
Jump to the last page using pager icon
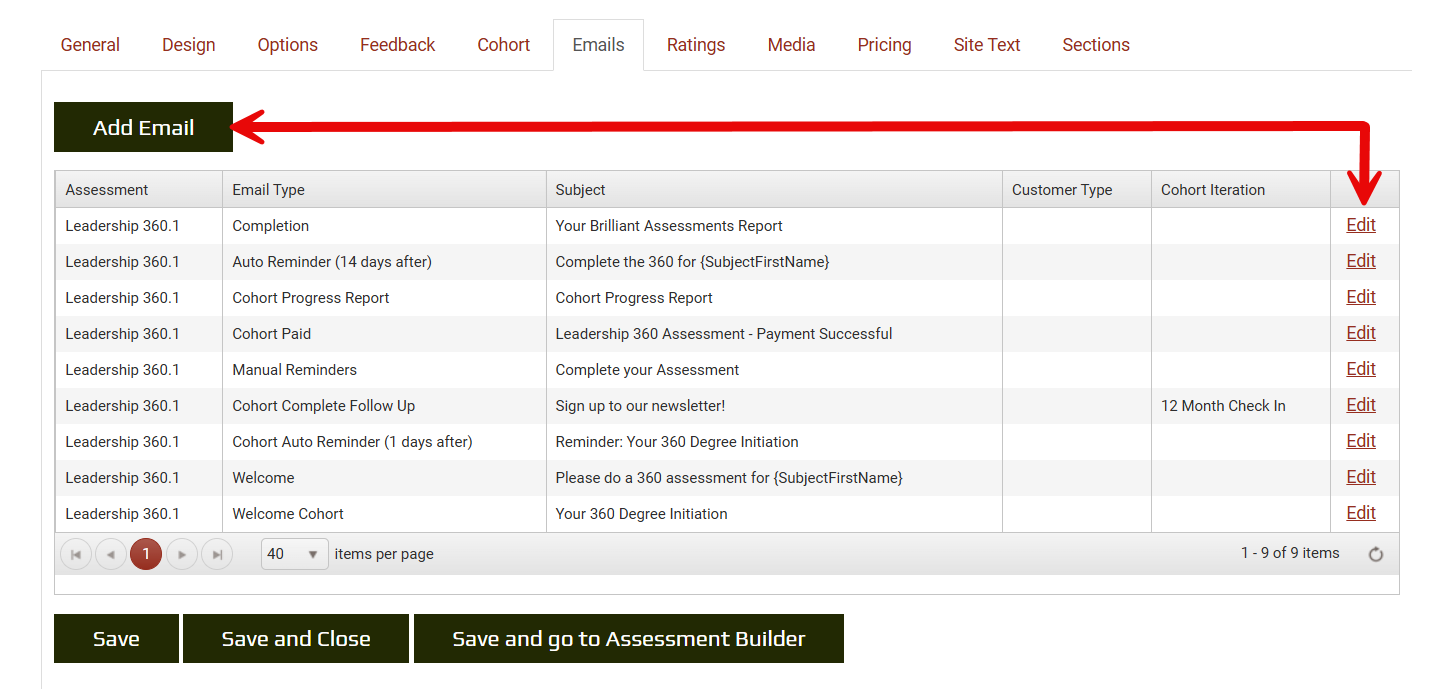216,553
